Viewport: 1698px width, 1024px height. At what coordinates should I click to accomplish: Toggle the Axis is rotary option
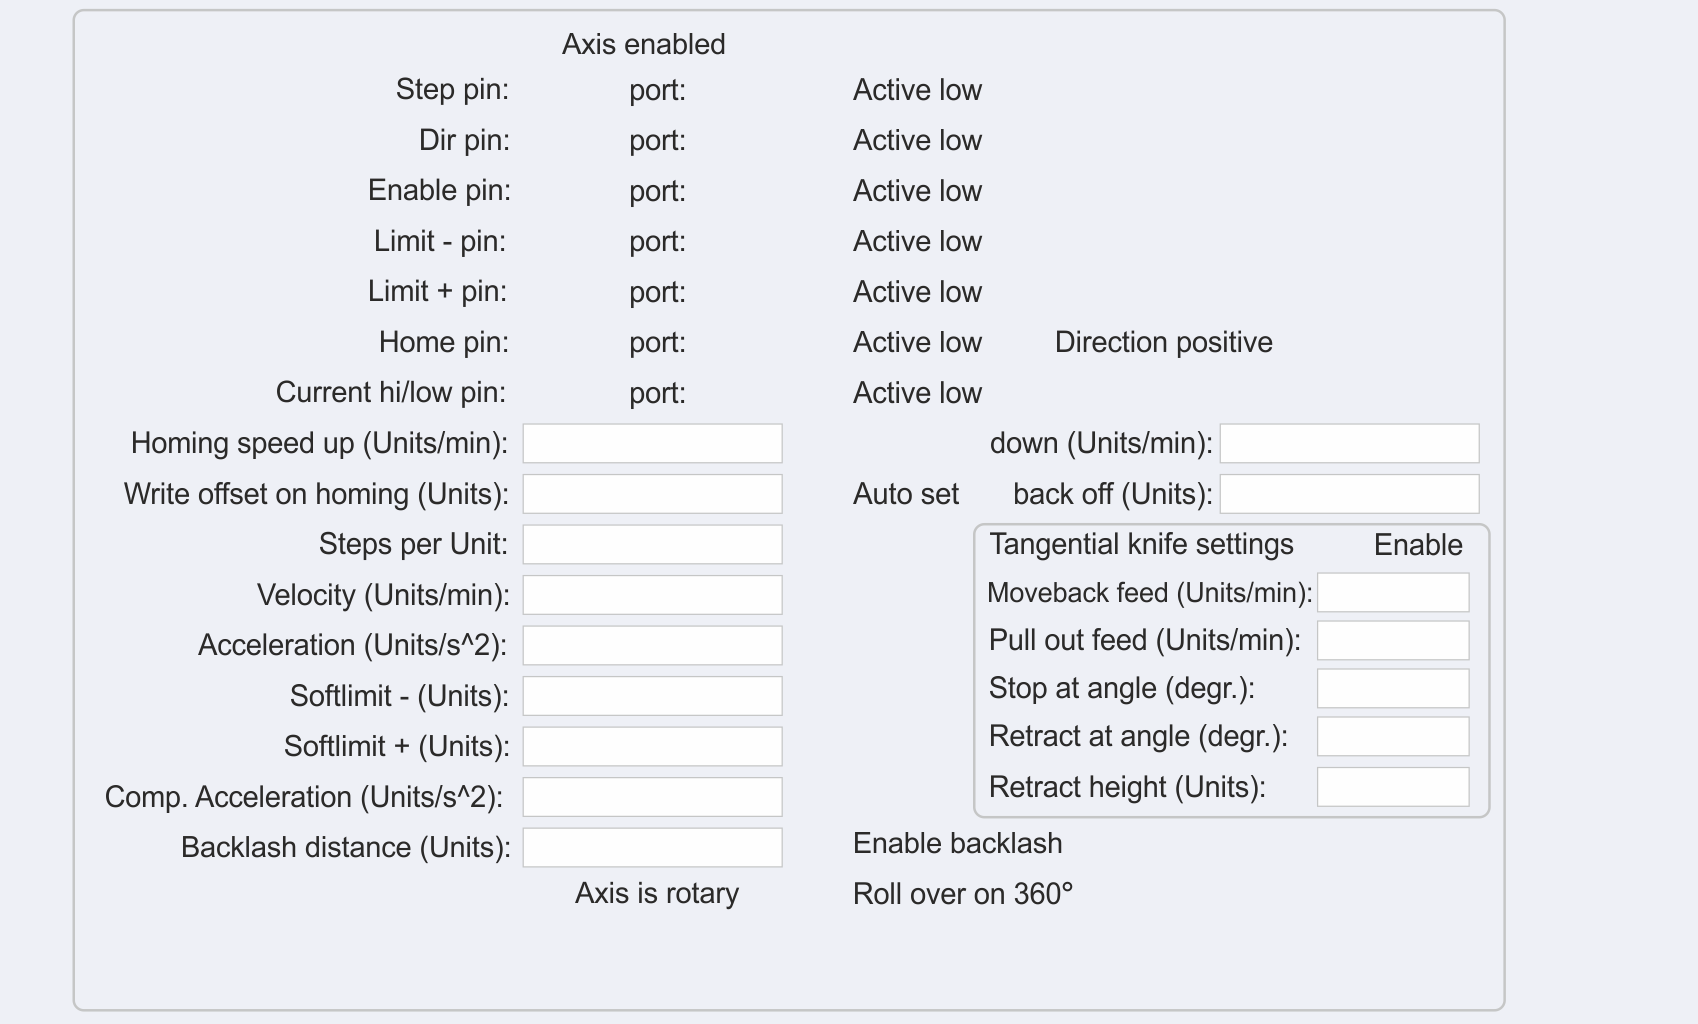[x=656, y=893]
